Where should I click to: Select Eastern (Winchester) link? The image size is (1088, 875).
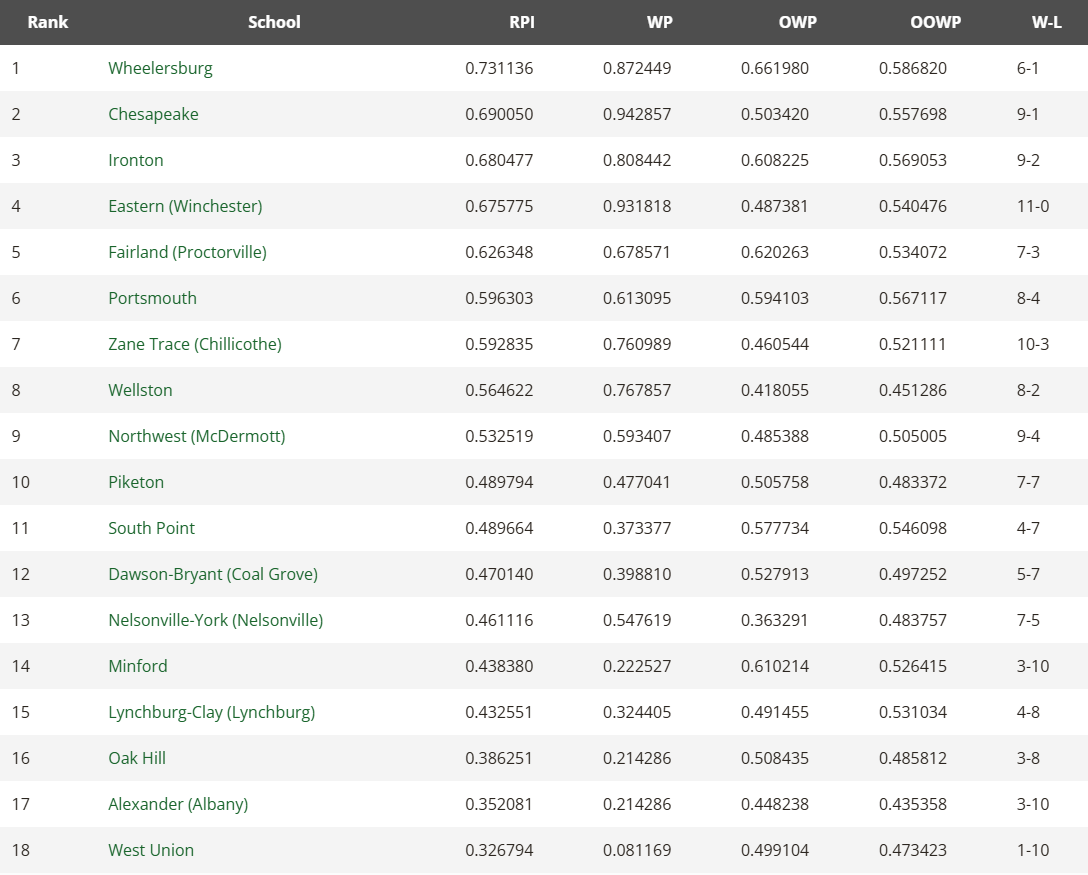[x=185, y=206]
